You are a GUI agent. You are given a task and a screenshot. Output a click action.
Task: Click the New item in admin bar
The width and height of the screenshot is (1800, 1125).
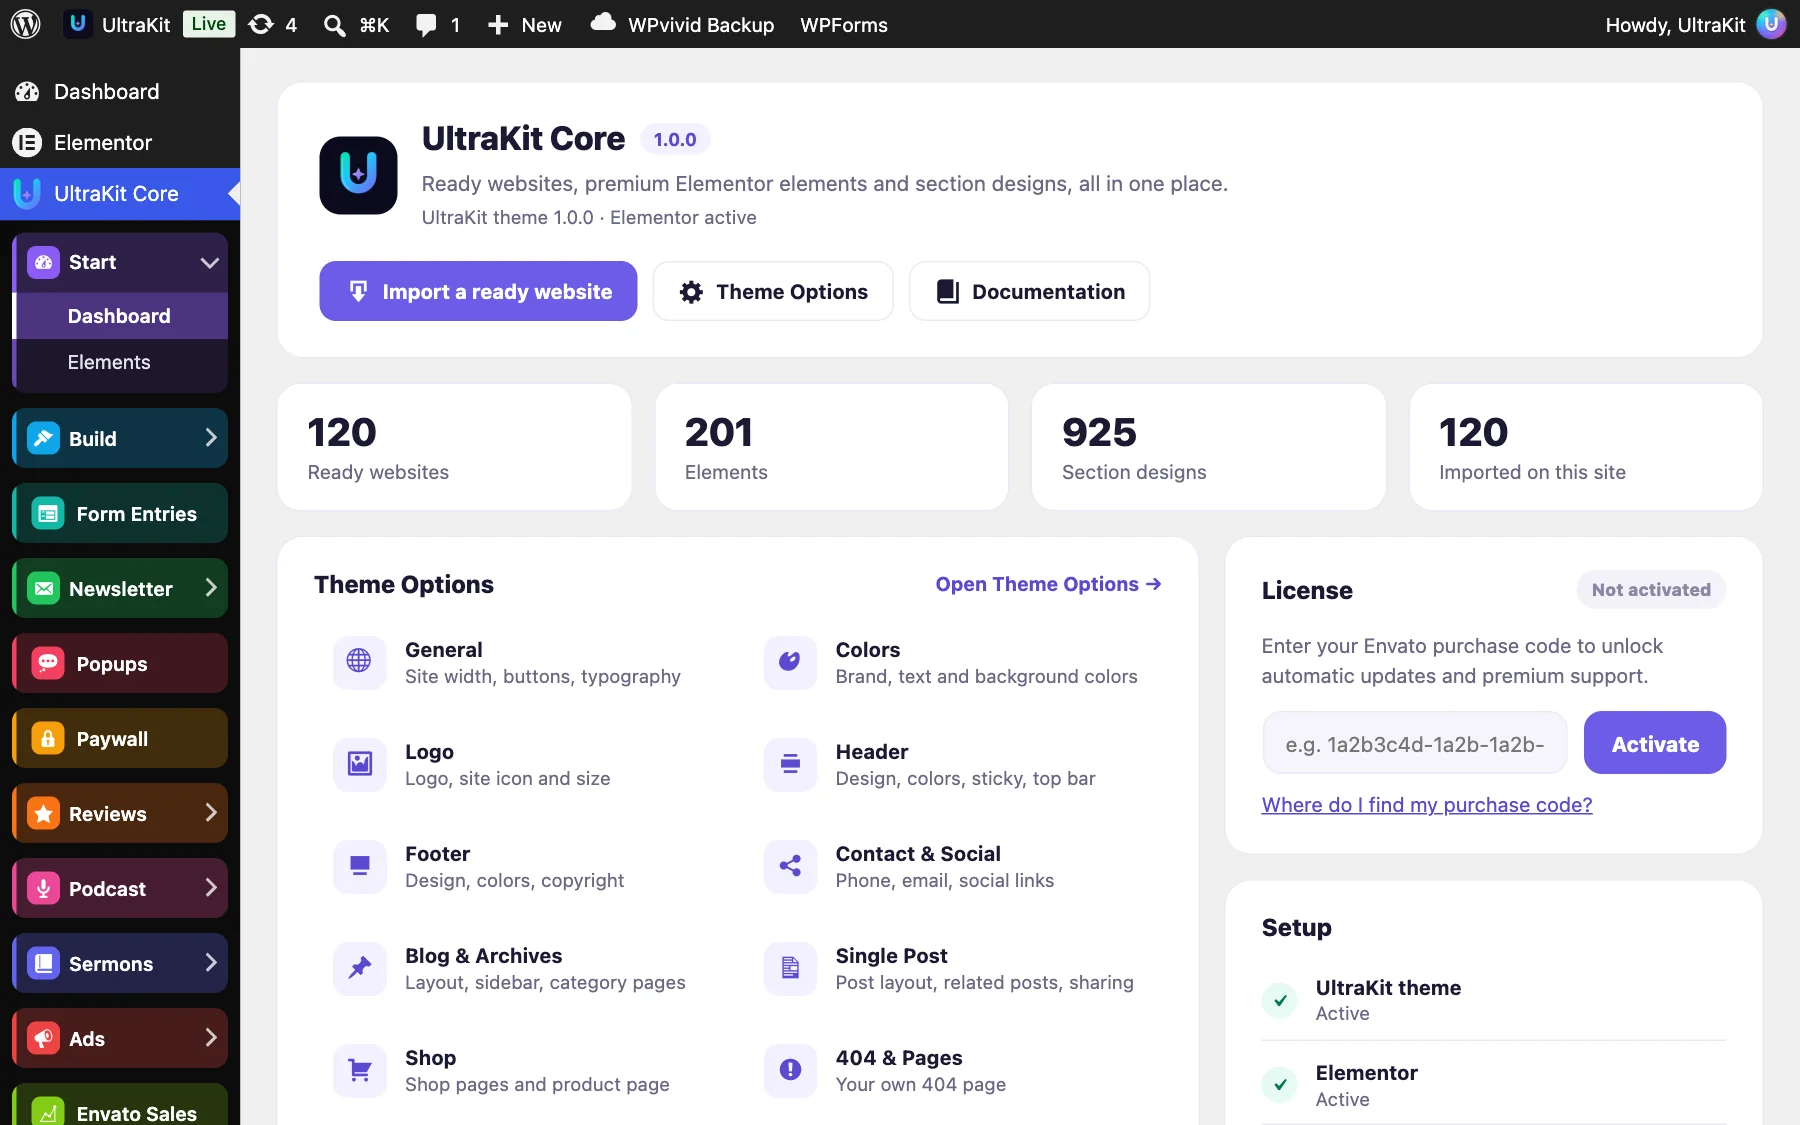524,24
